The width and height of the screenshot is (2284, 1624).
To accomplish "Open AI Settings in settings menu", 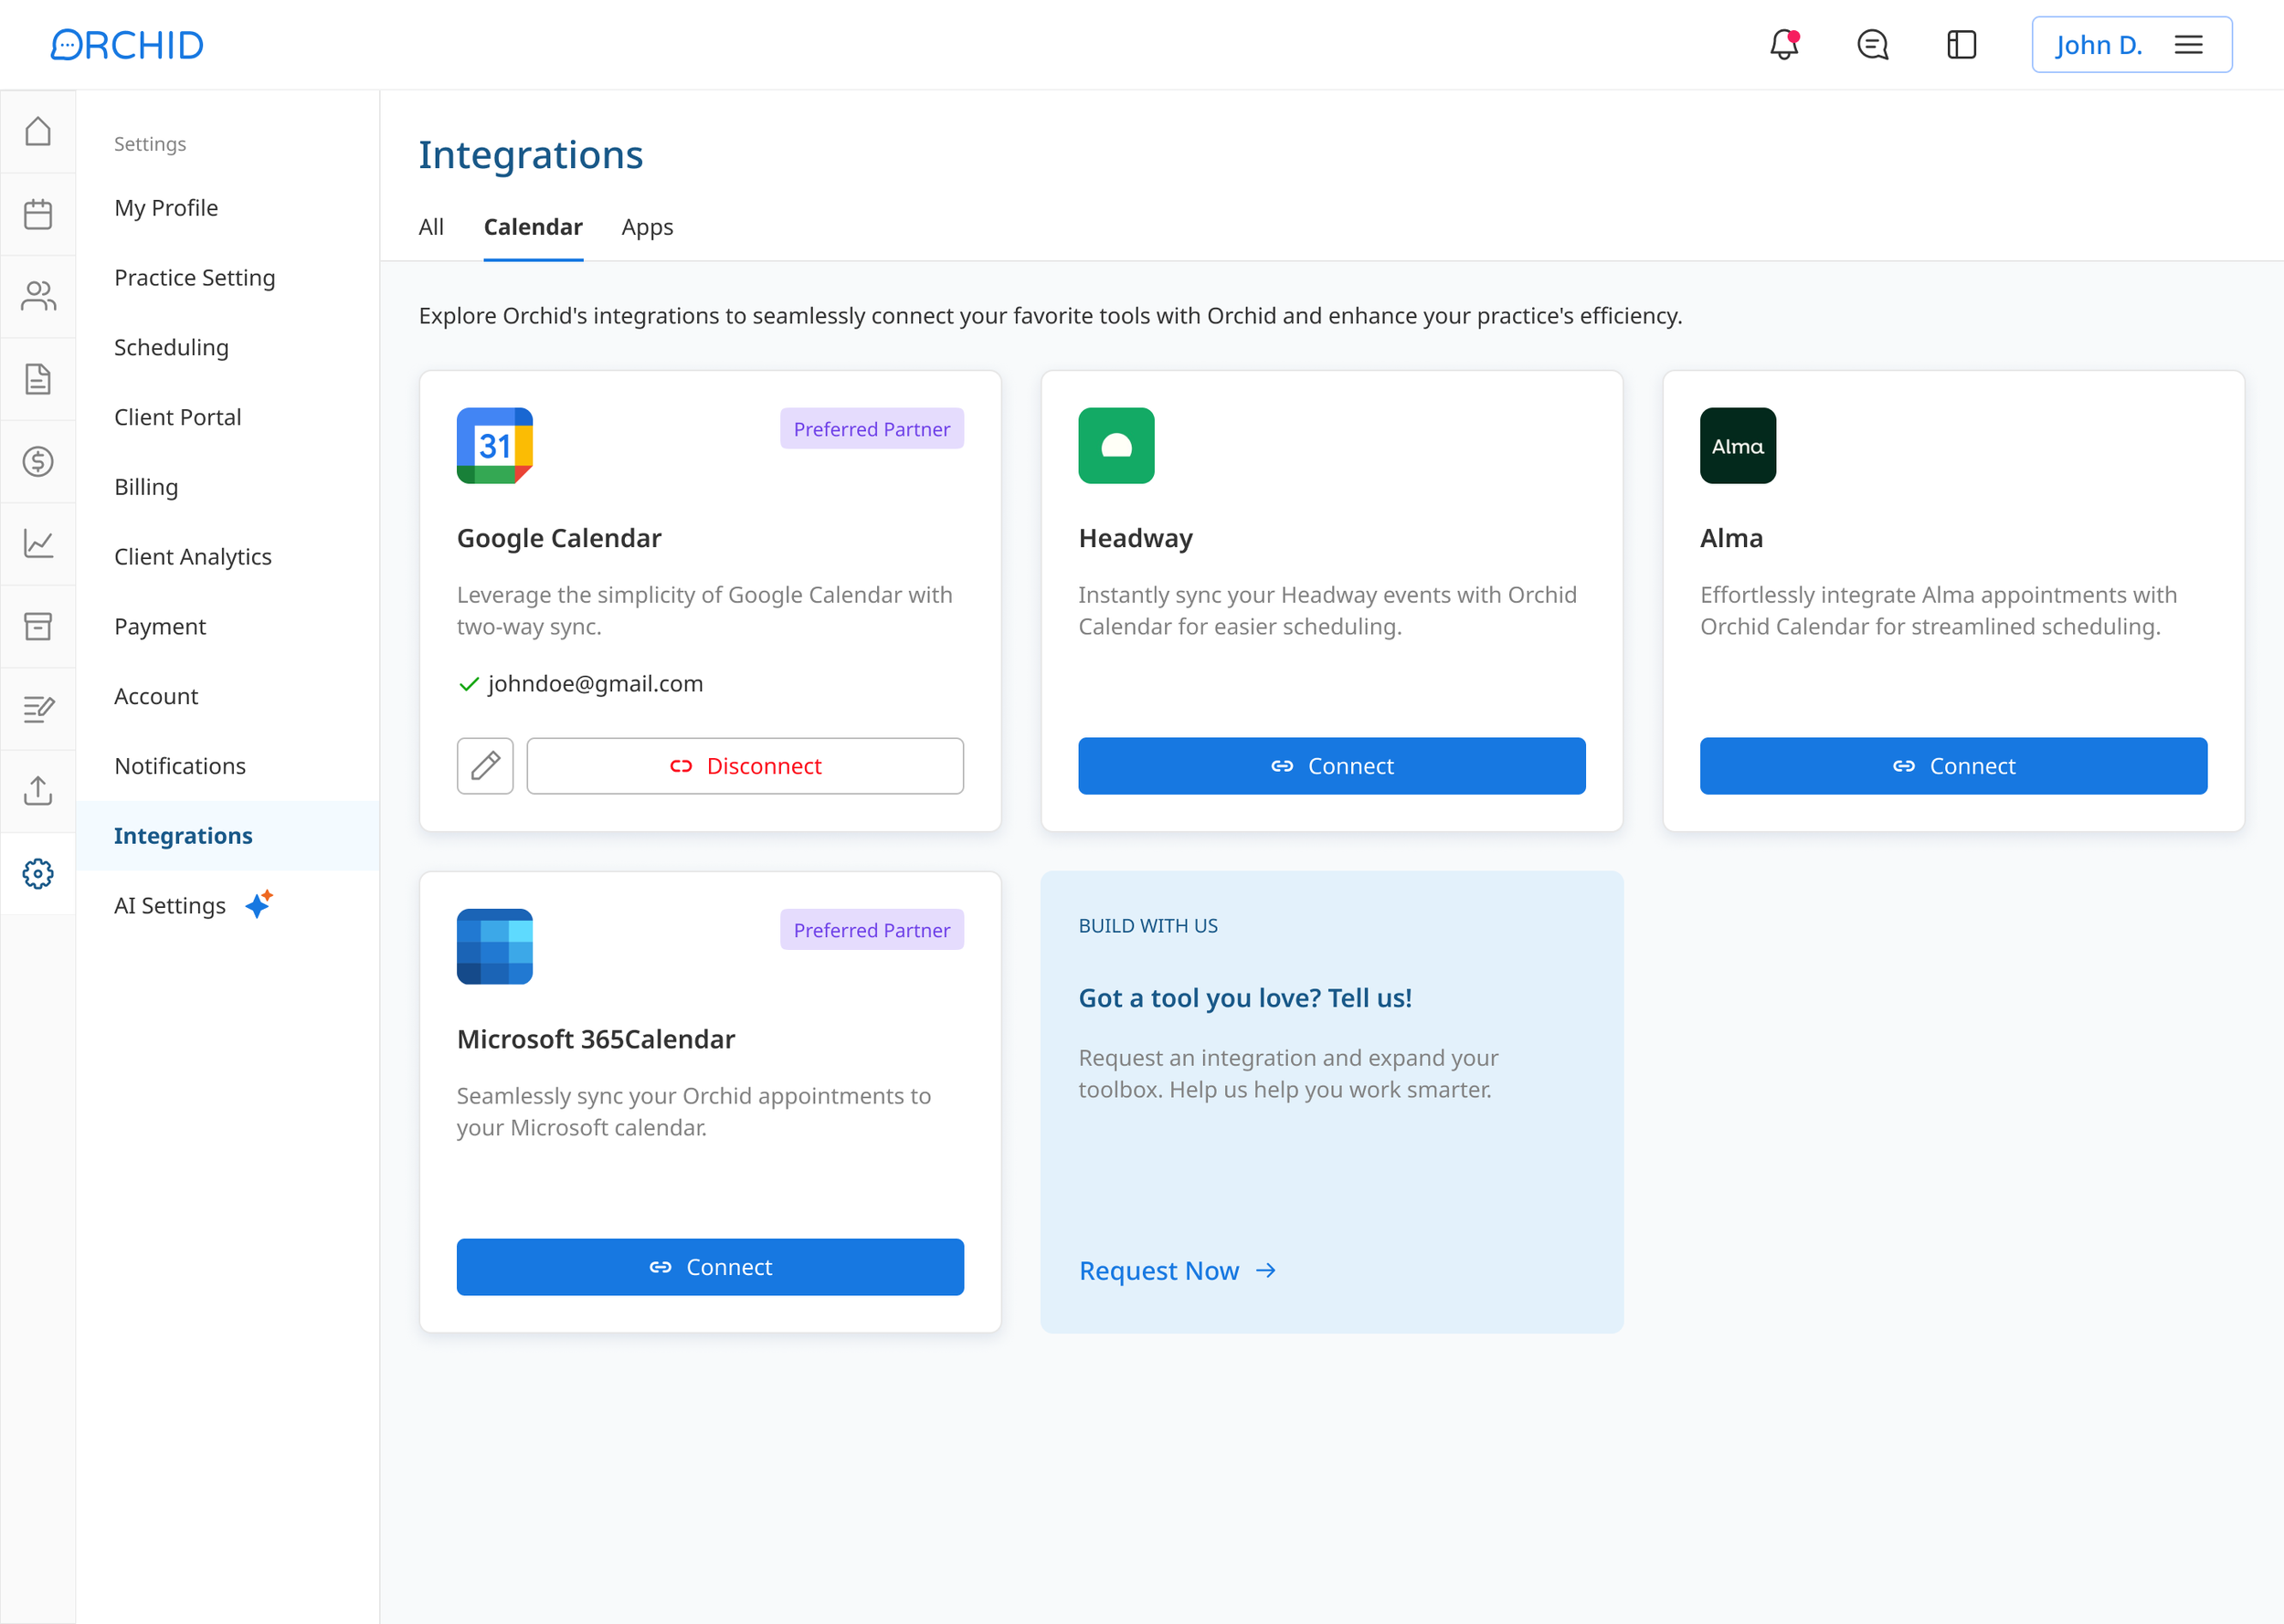I will point(171,905).
